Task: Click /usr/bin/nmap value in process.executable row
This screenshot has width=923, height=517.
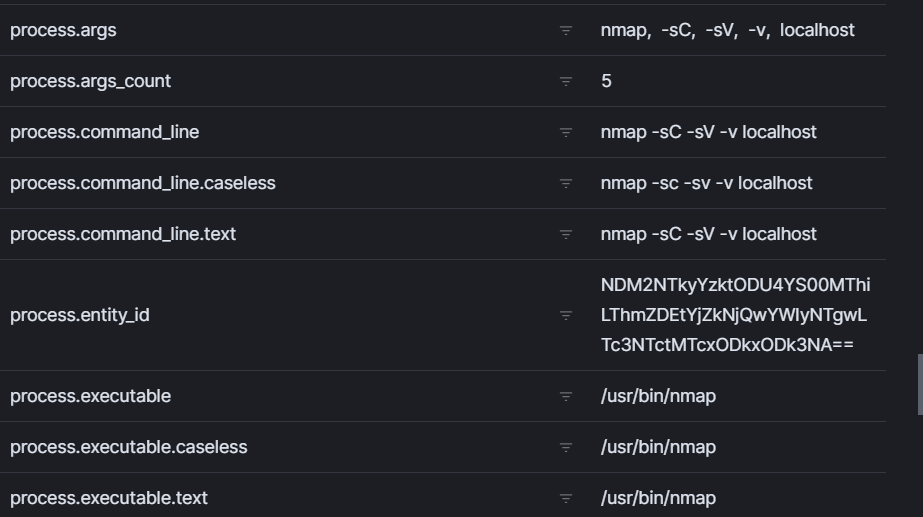Action: (658, 396)
